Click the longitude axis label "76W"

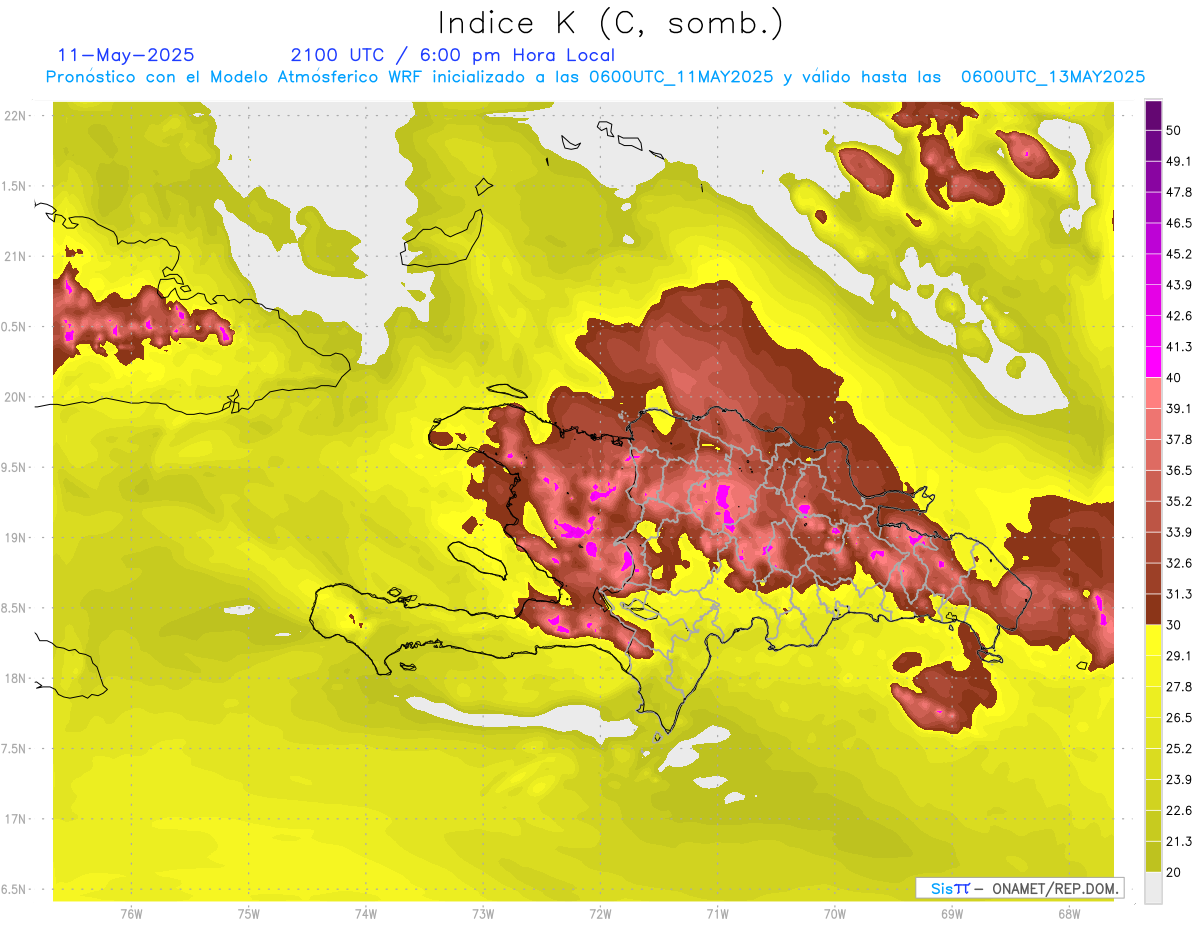131,913
